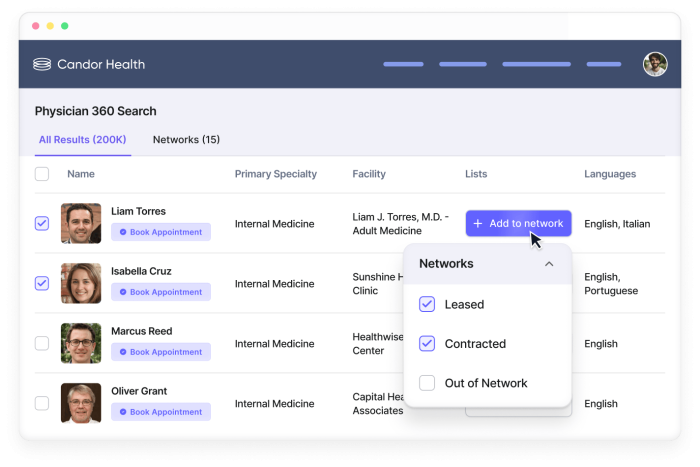Click badge icon on Isabella Cruz's Book Appointment
Image resolution: width=700 pixels, height=467 pixels.
(123, 292)
